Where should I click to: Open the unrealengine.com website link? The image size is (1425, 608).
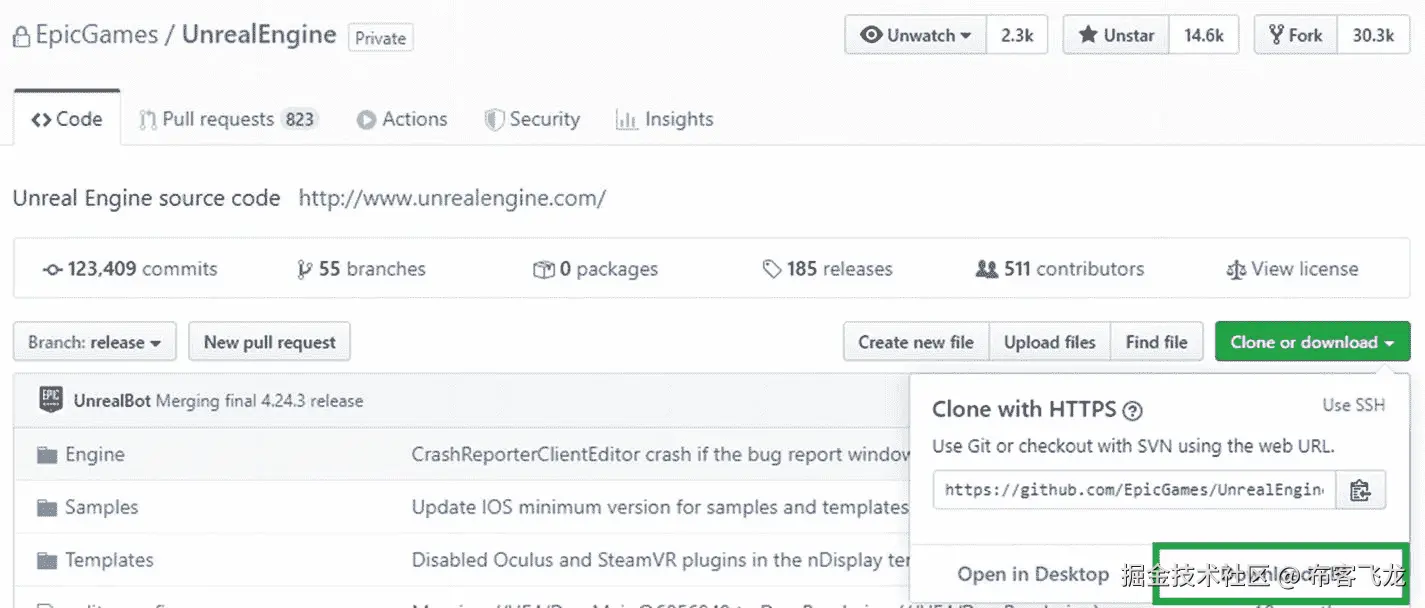(452, 198)
